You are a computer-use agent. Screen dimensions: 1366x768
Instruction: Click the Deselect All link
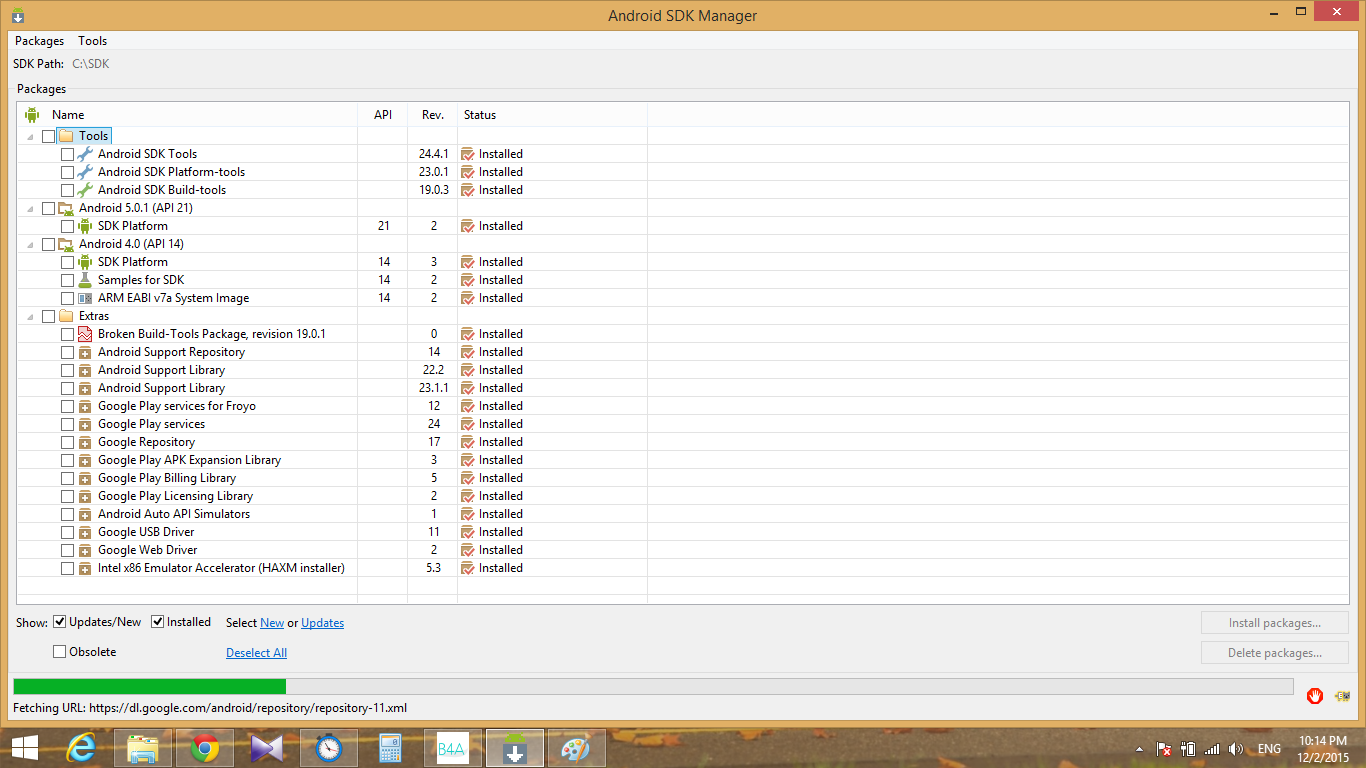tap(256, 653)
